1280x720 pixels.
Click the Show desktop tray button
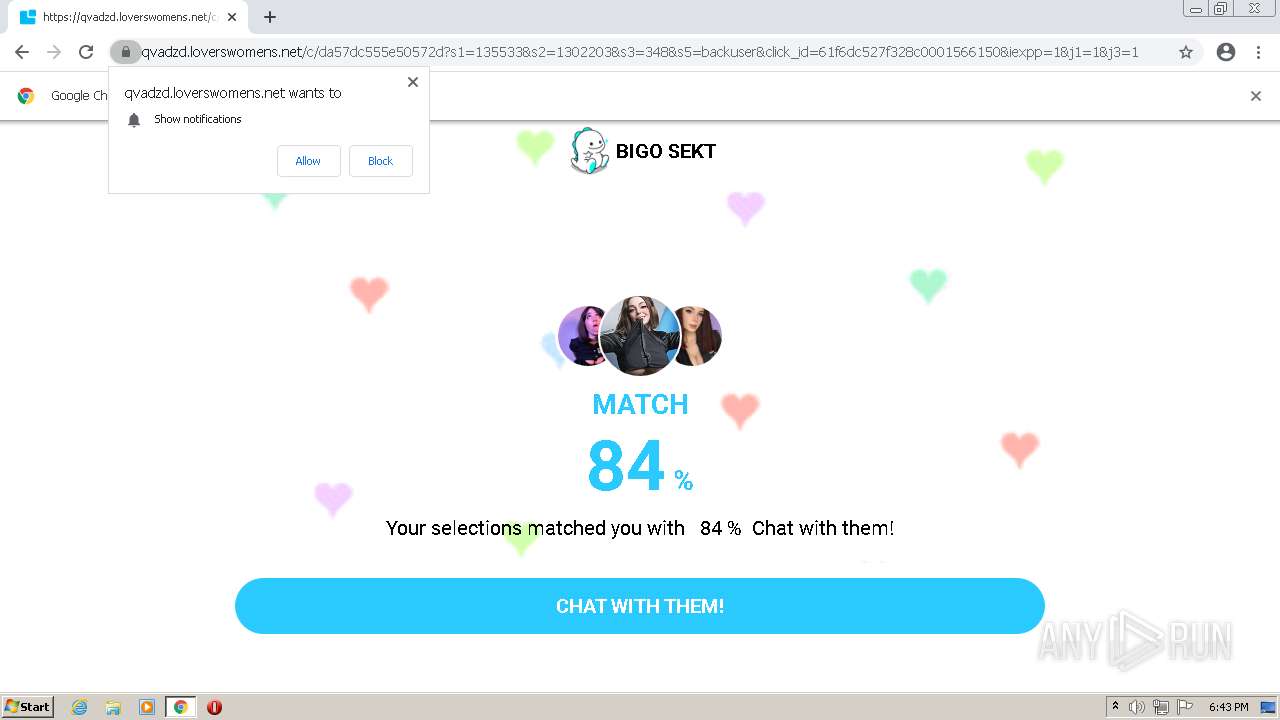pyautogui.click(x=1268, y=707)
